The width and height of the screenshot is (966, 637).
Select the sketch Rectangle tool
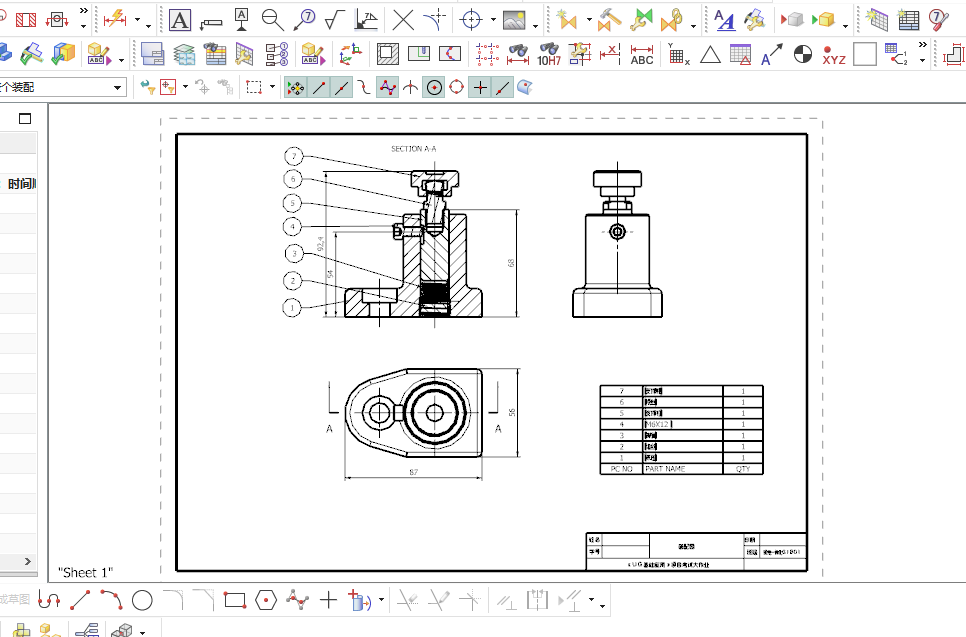(235, 599)
